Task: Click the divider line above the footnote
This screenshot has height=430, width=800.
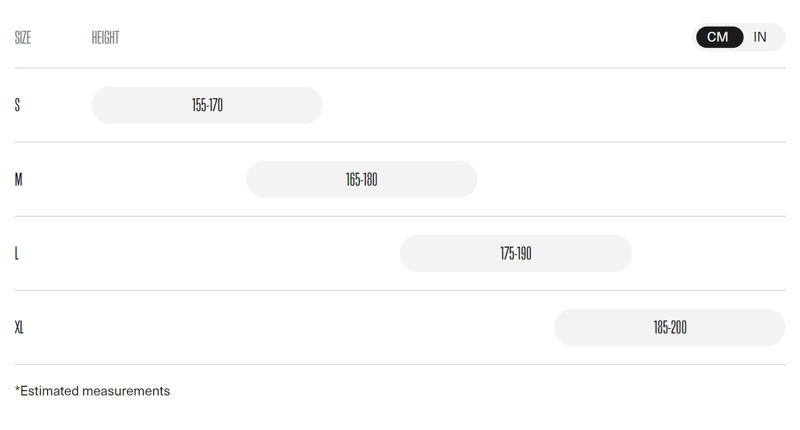Action: click(x=400, y=364)
